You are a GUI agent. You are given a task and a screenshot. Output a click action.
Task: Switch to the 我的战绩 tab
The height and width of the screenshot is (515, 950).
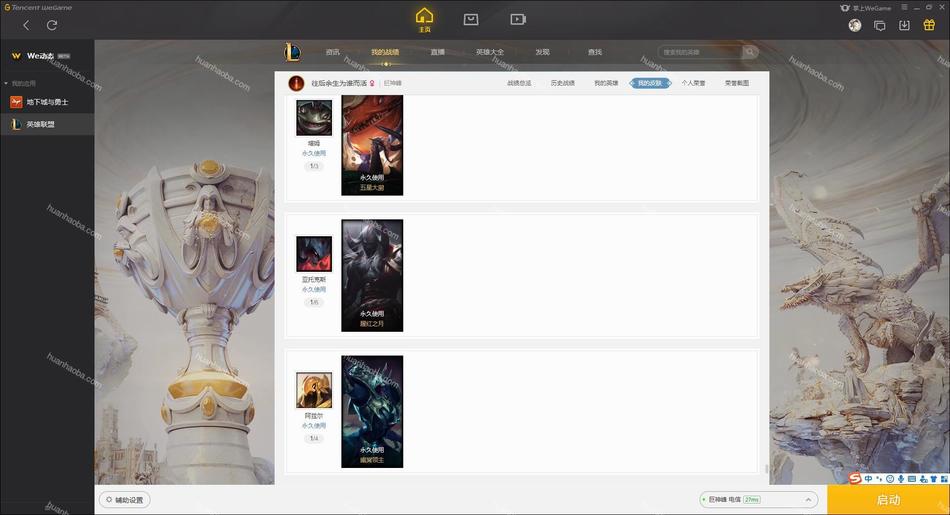(x=385, y=52)
